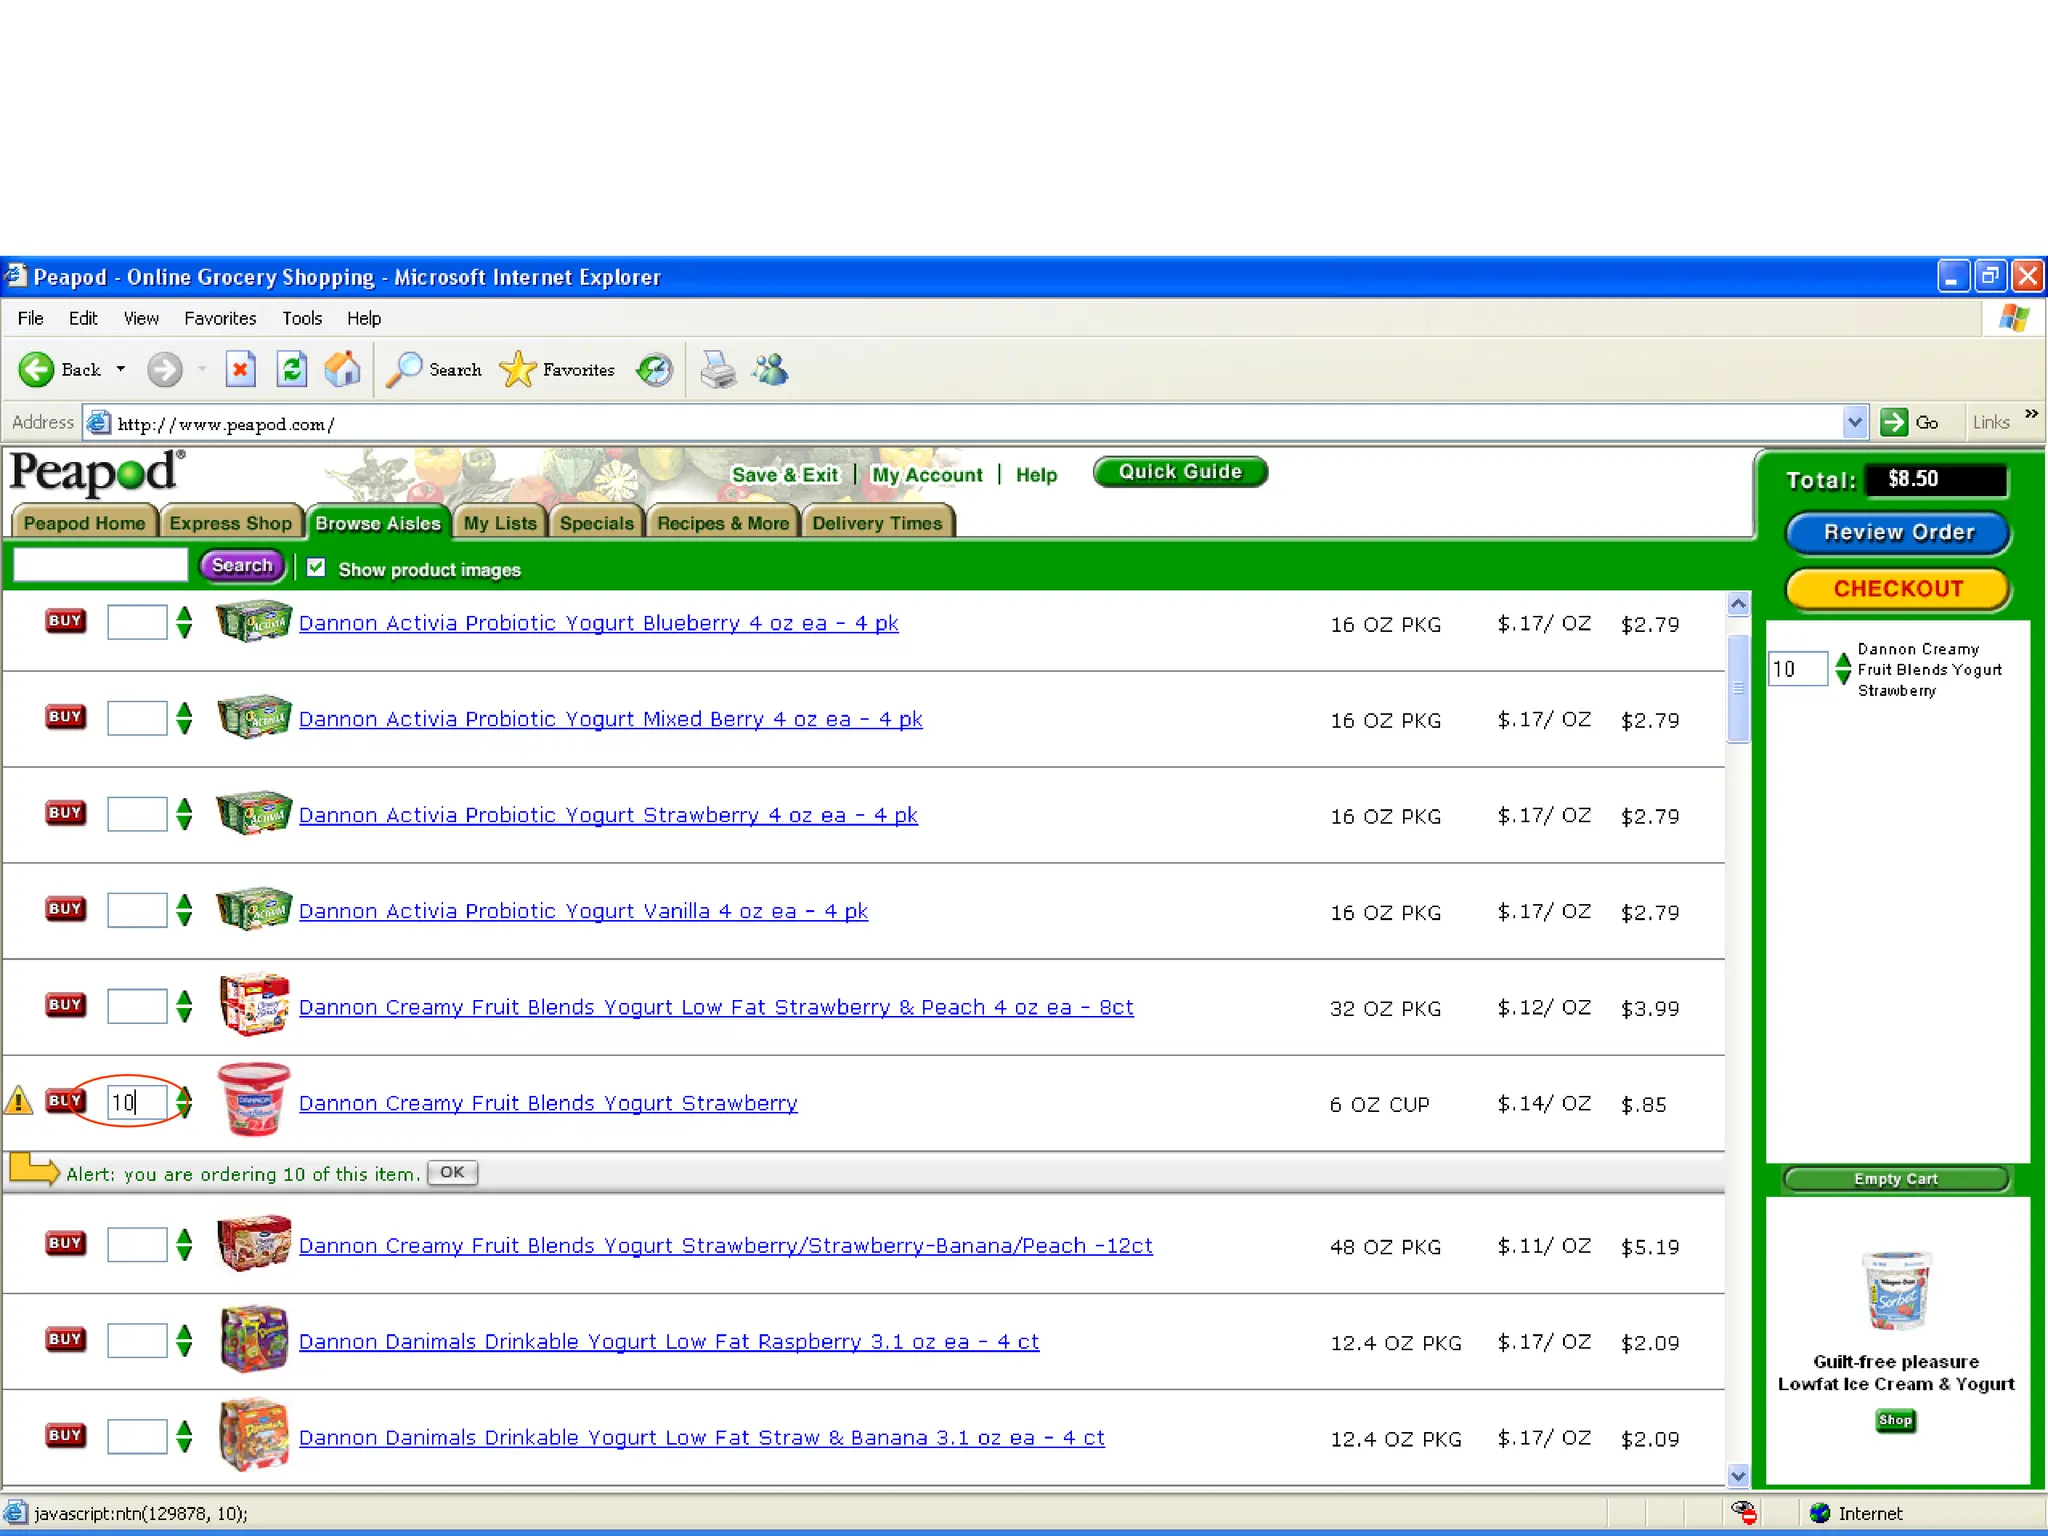This screenshot has width=2048, height=1536.
Task: Open the Tools menu
Action: click(301, 318)
